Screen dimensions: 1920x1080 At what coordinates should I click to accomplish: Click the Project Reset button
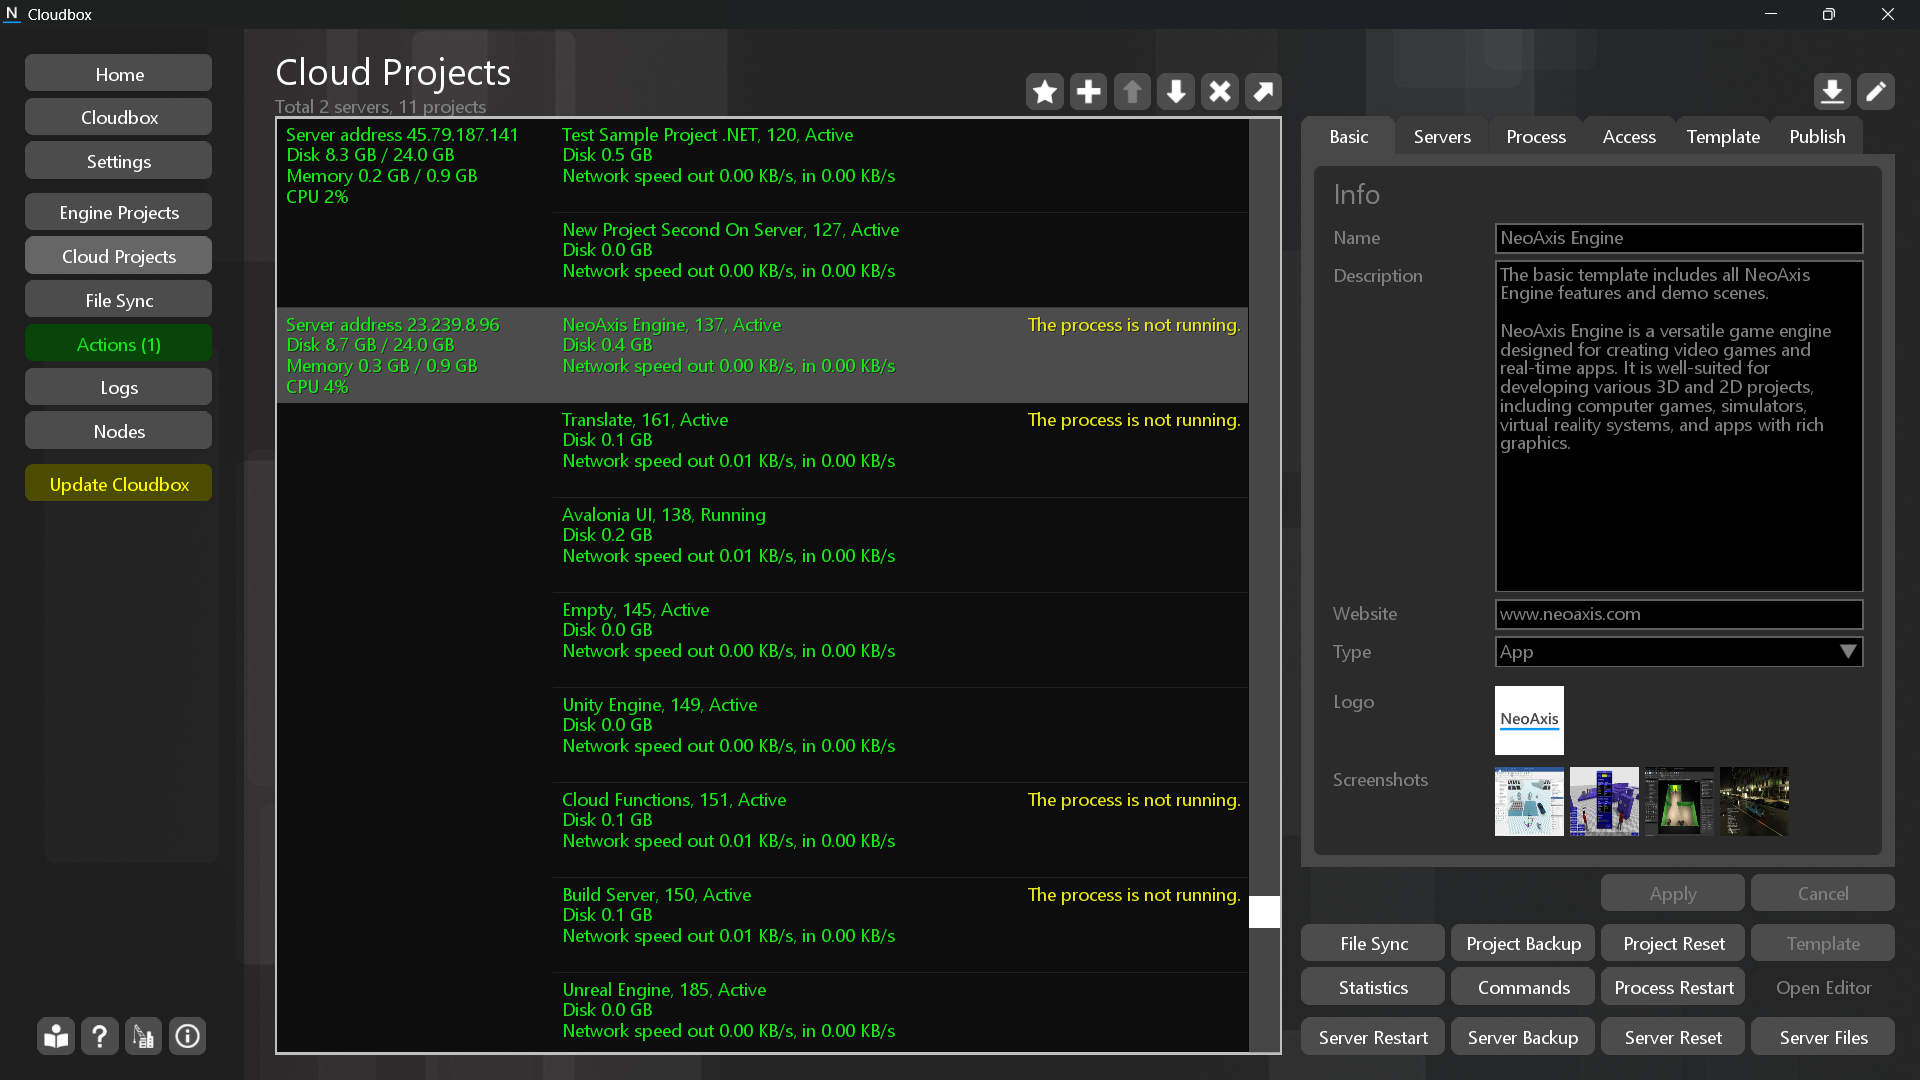(x=1673, y=943)
